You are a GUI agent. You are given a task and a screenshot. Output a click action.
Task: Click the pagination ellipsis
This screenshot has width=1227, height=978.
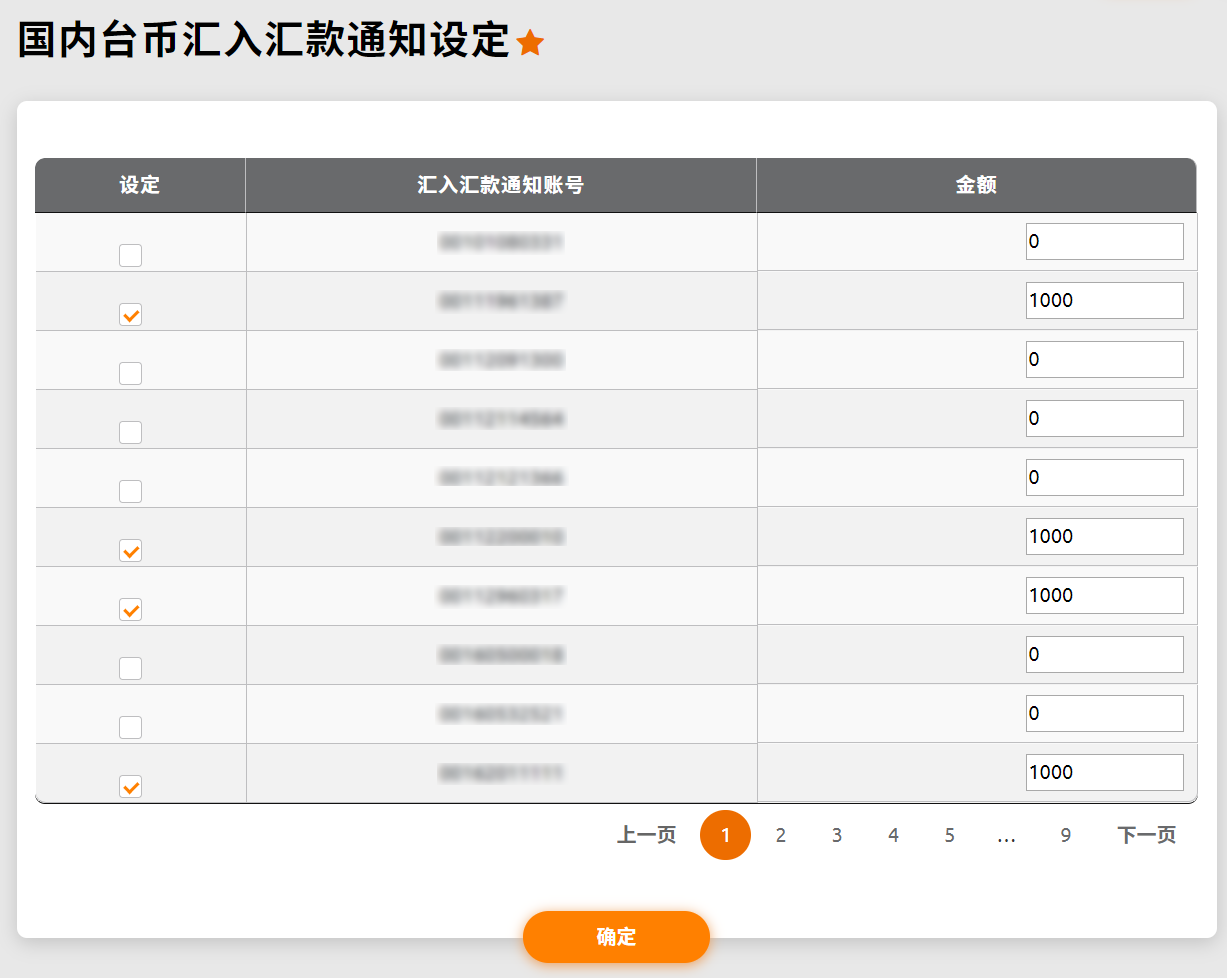point(1007,835)
